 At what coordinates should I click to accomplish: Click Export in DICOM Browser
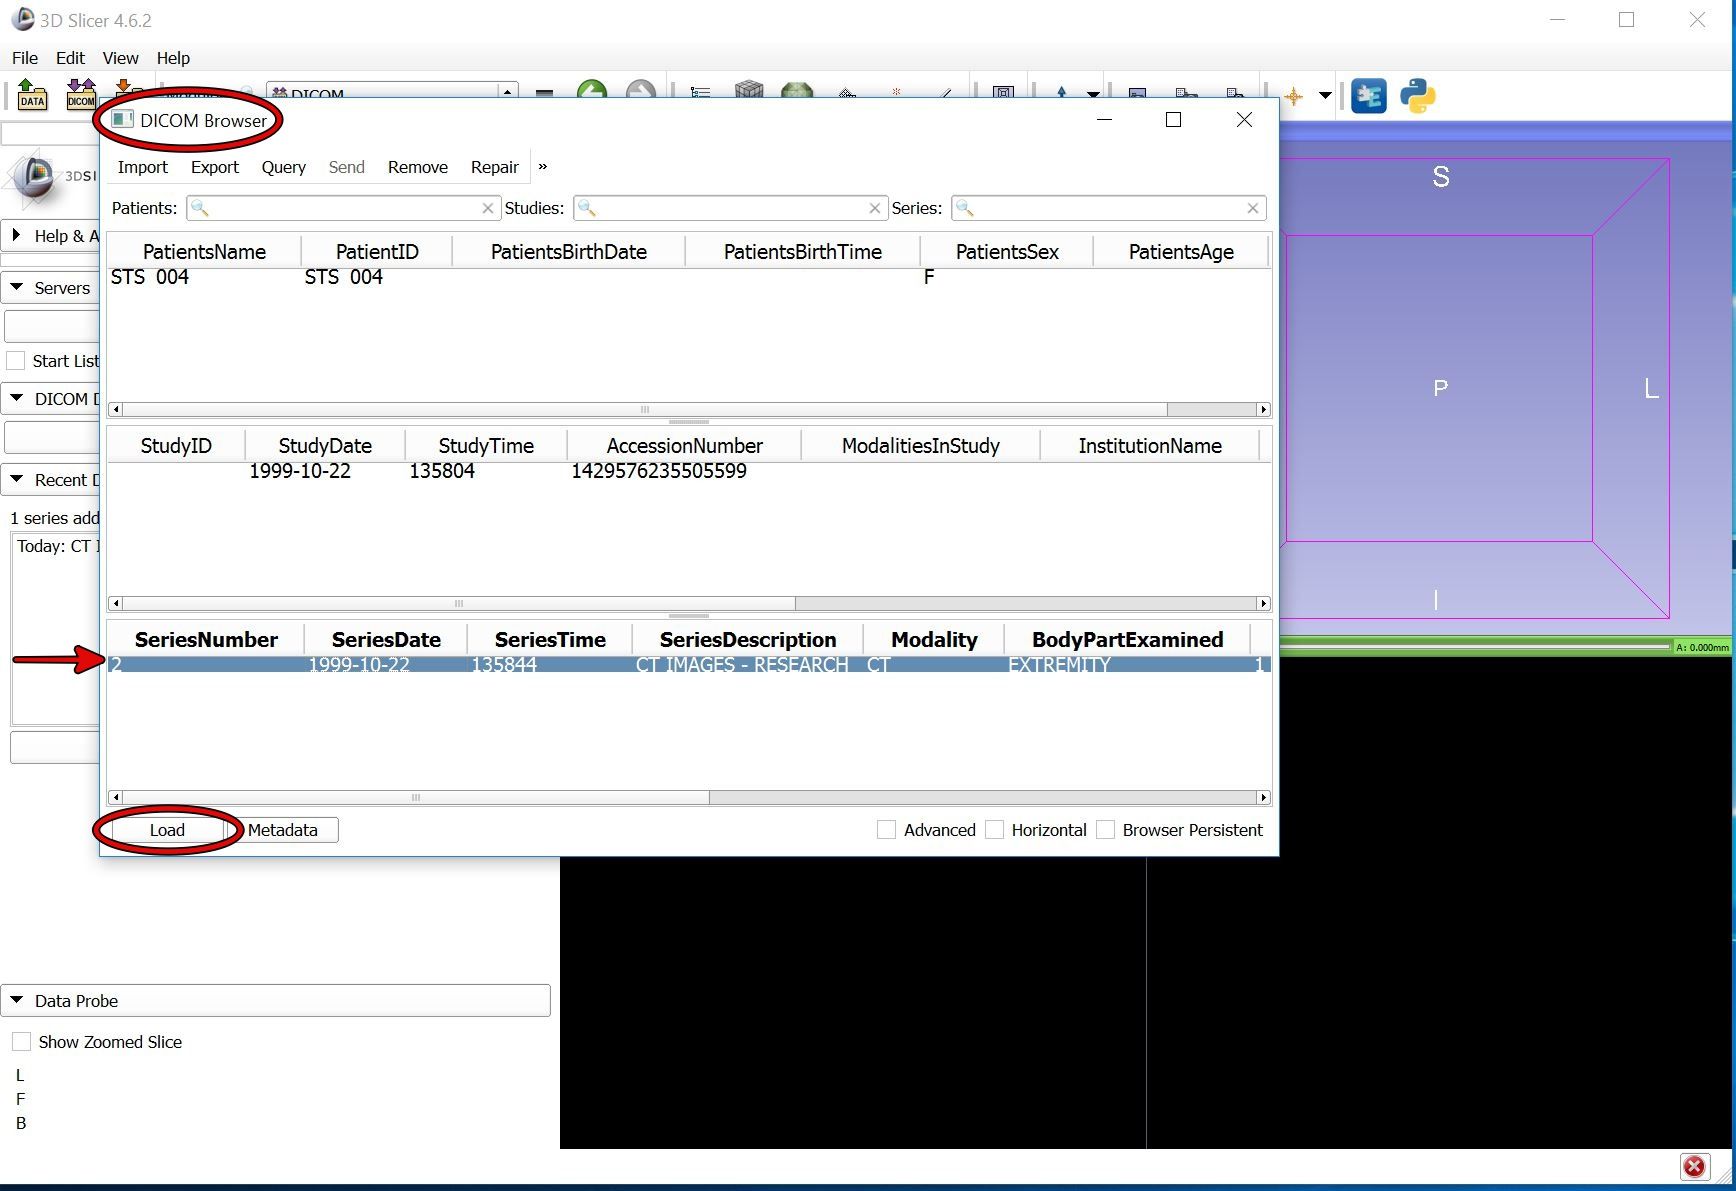[x=215, y=167]
